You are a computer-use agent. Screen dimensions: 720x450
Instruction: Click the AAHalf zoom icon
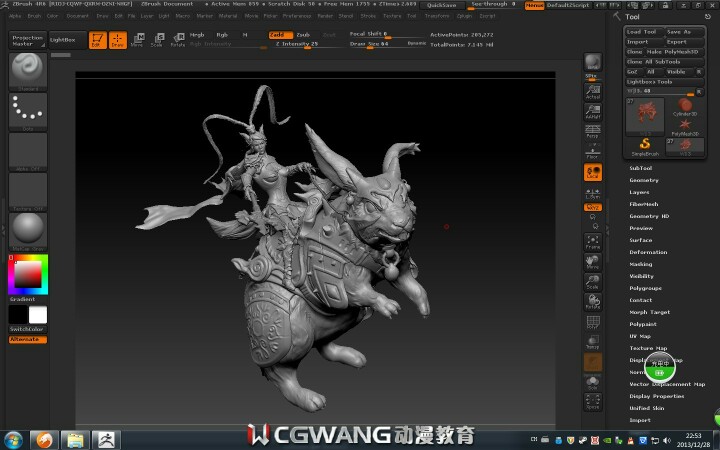(593, 112)
